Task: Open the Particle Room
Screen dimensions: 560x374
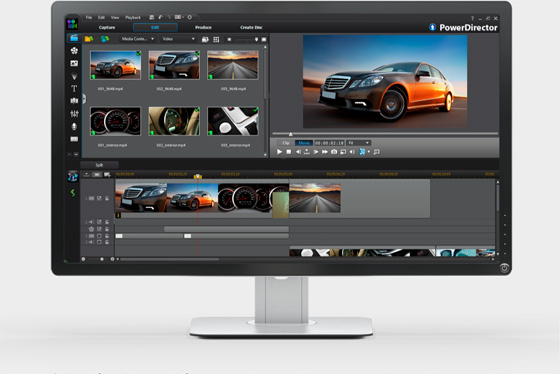Action: point(74,76)
